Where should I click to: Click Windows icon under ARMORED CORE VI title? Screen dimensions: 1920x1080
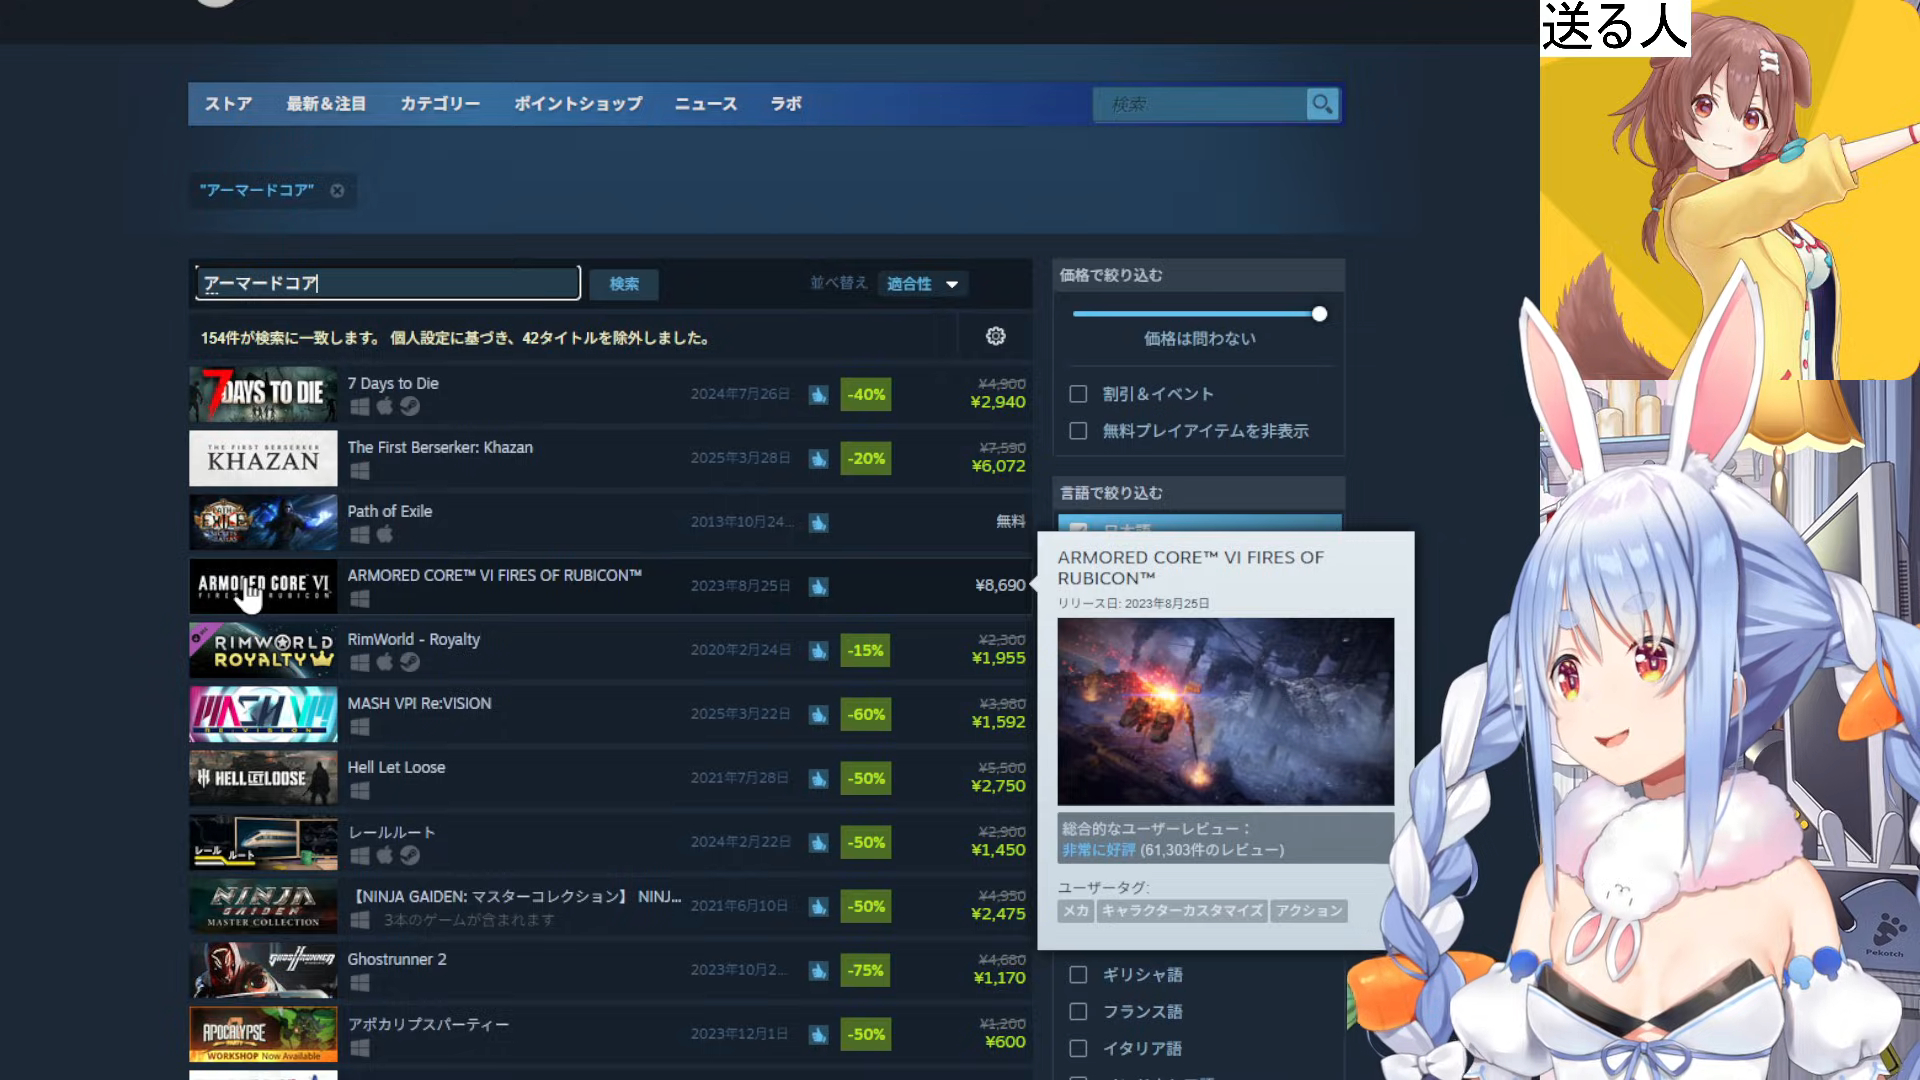pyautogui.click(x=360, y=599)
